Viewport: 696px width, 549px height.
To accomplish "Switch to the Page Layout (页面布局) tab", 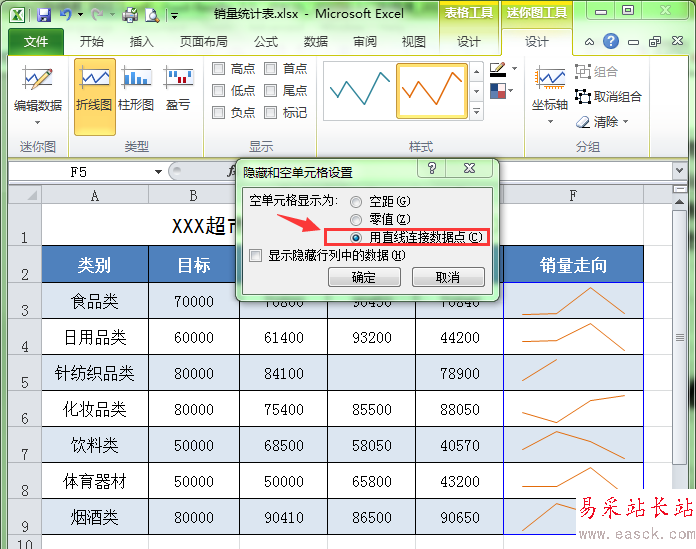I will [x=203, y=42].
